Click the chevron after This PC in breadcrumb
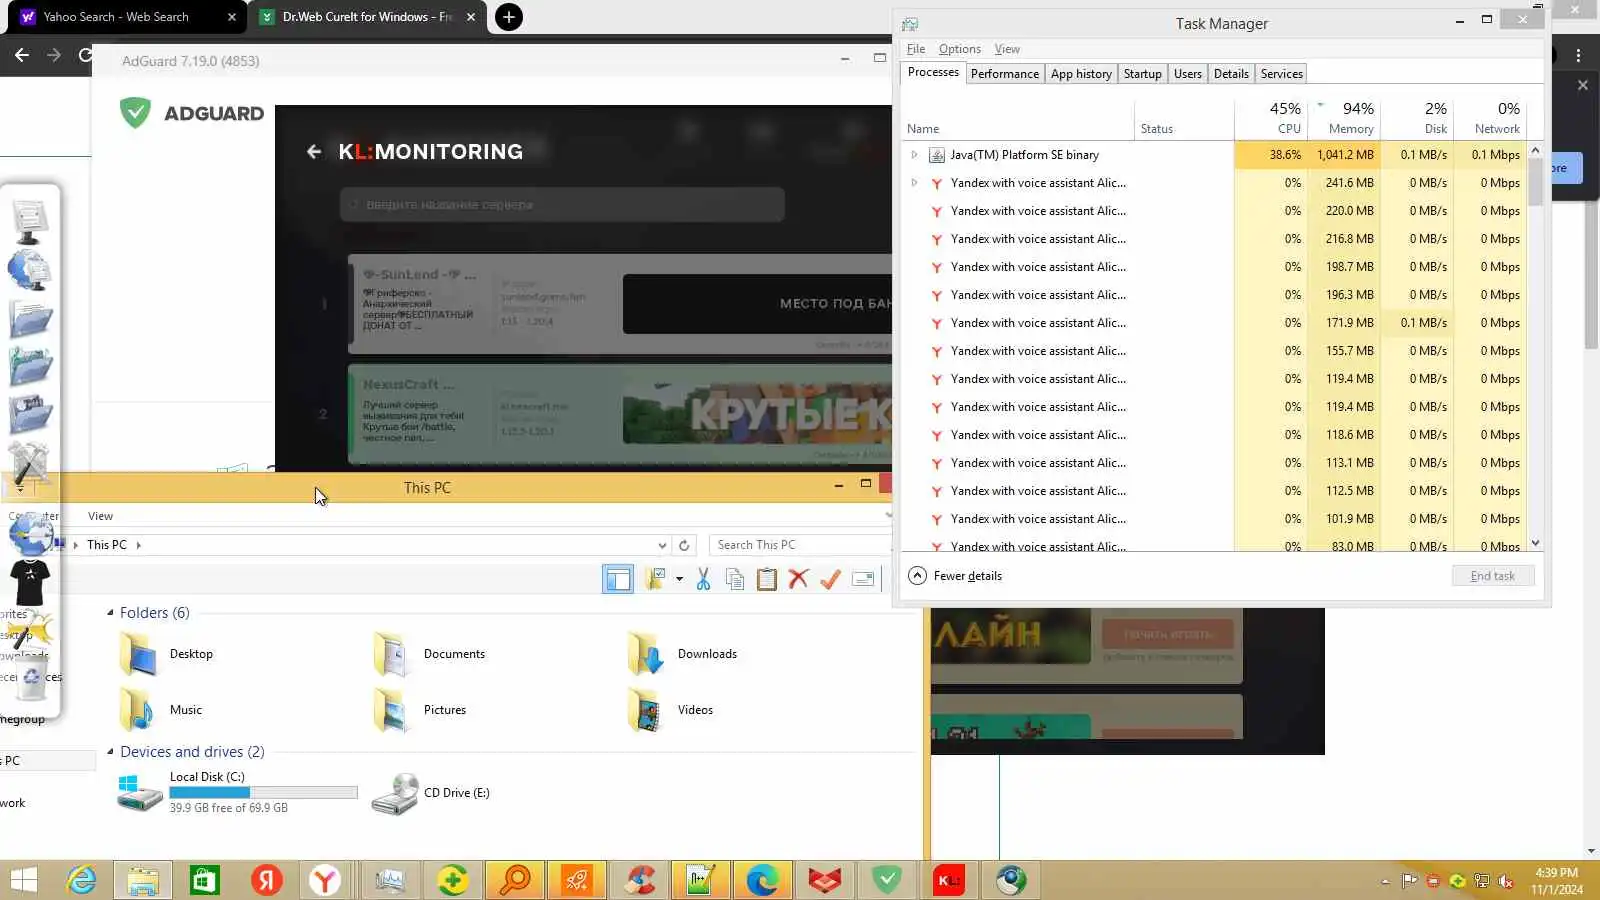 click(x=139, y=545)
